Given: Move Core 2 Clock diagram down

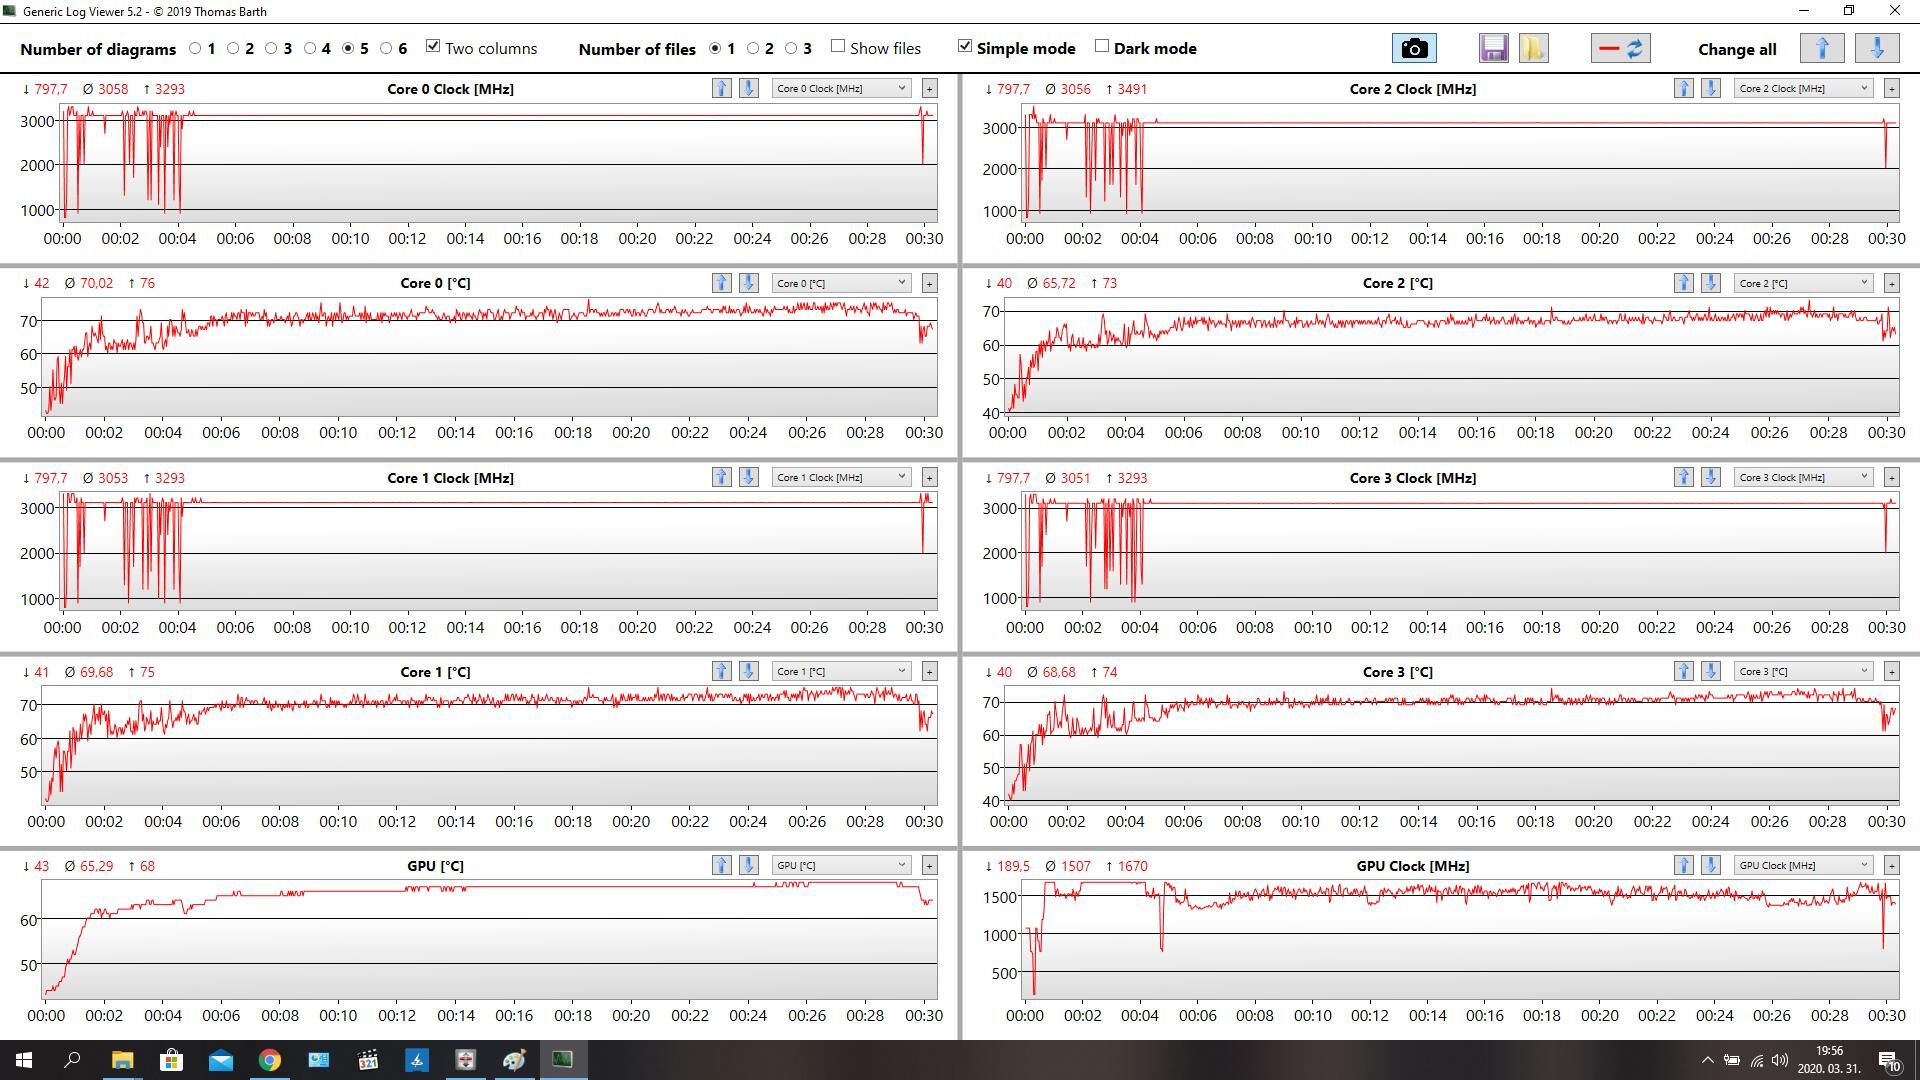Looking at the screenshot, I should click(x=1710, y=88).
